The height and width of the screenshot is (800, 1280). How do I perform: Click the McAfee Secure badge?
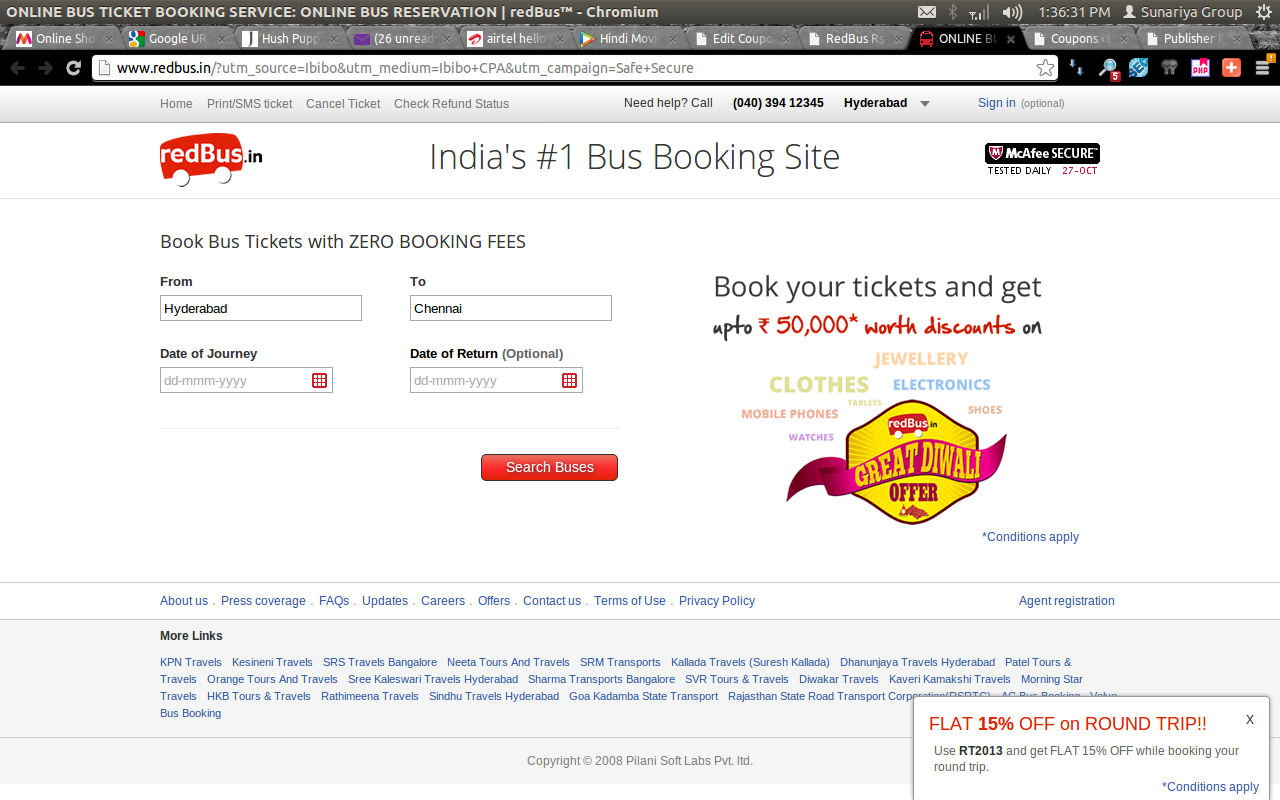(1042, 159)
